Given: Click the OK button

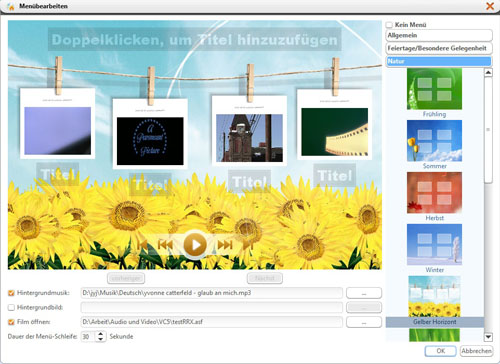Looking at the screenshot, I should coord(440,351).
